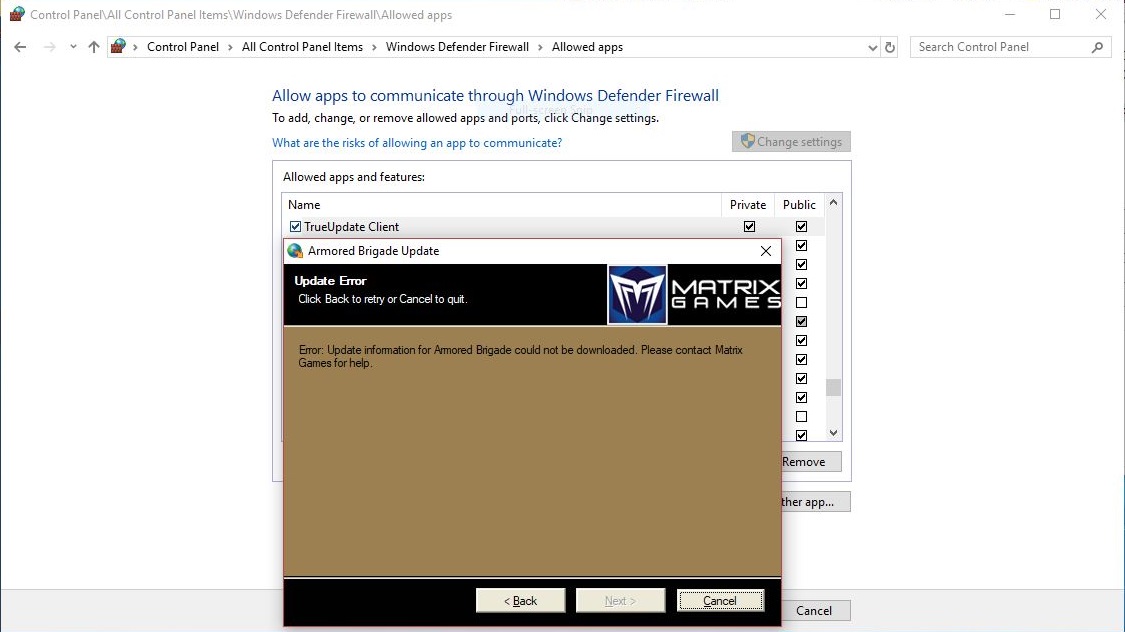This screenshot has width=1125, height=632.
Task: Toggle Private checkbox for TrueUpdate Client
Action: click(x=749, y=227)
